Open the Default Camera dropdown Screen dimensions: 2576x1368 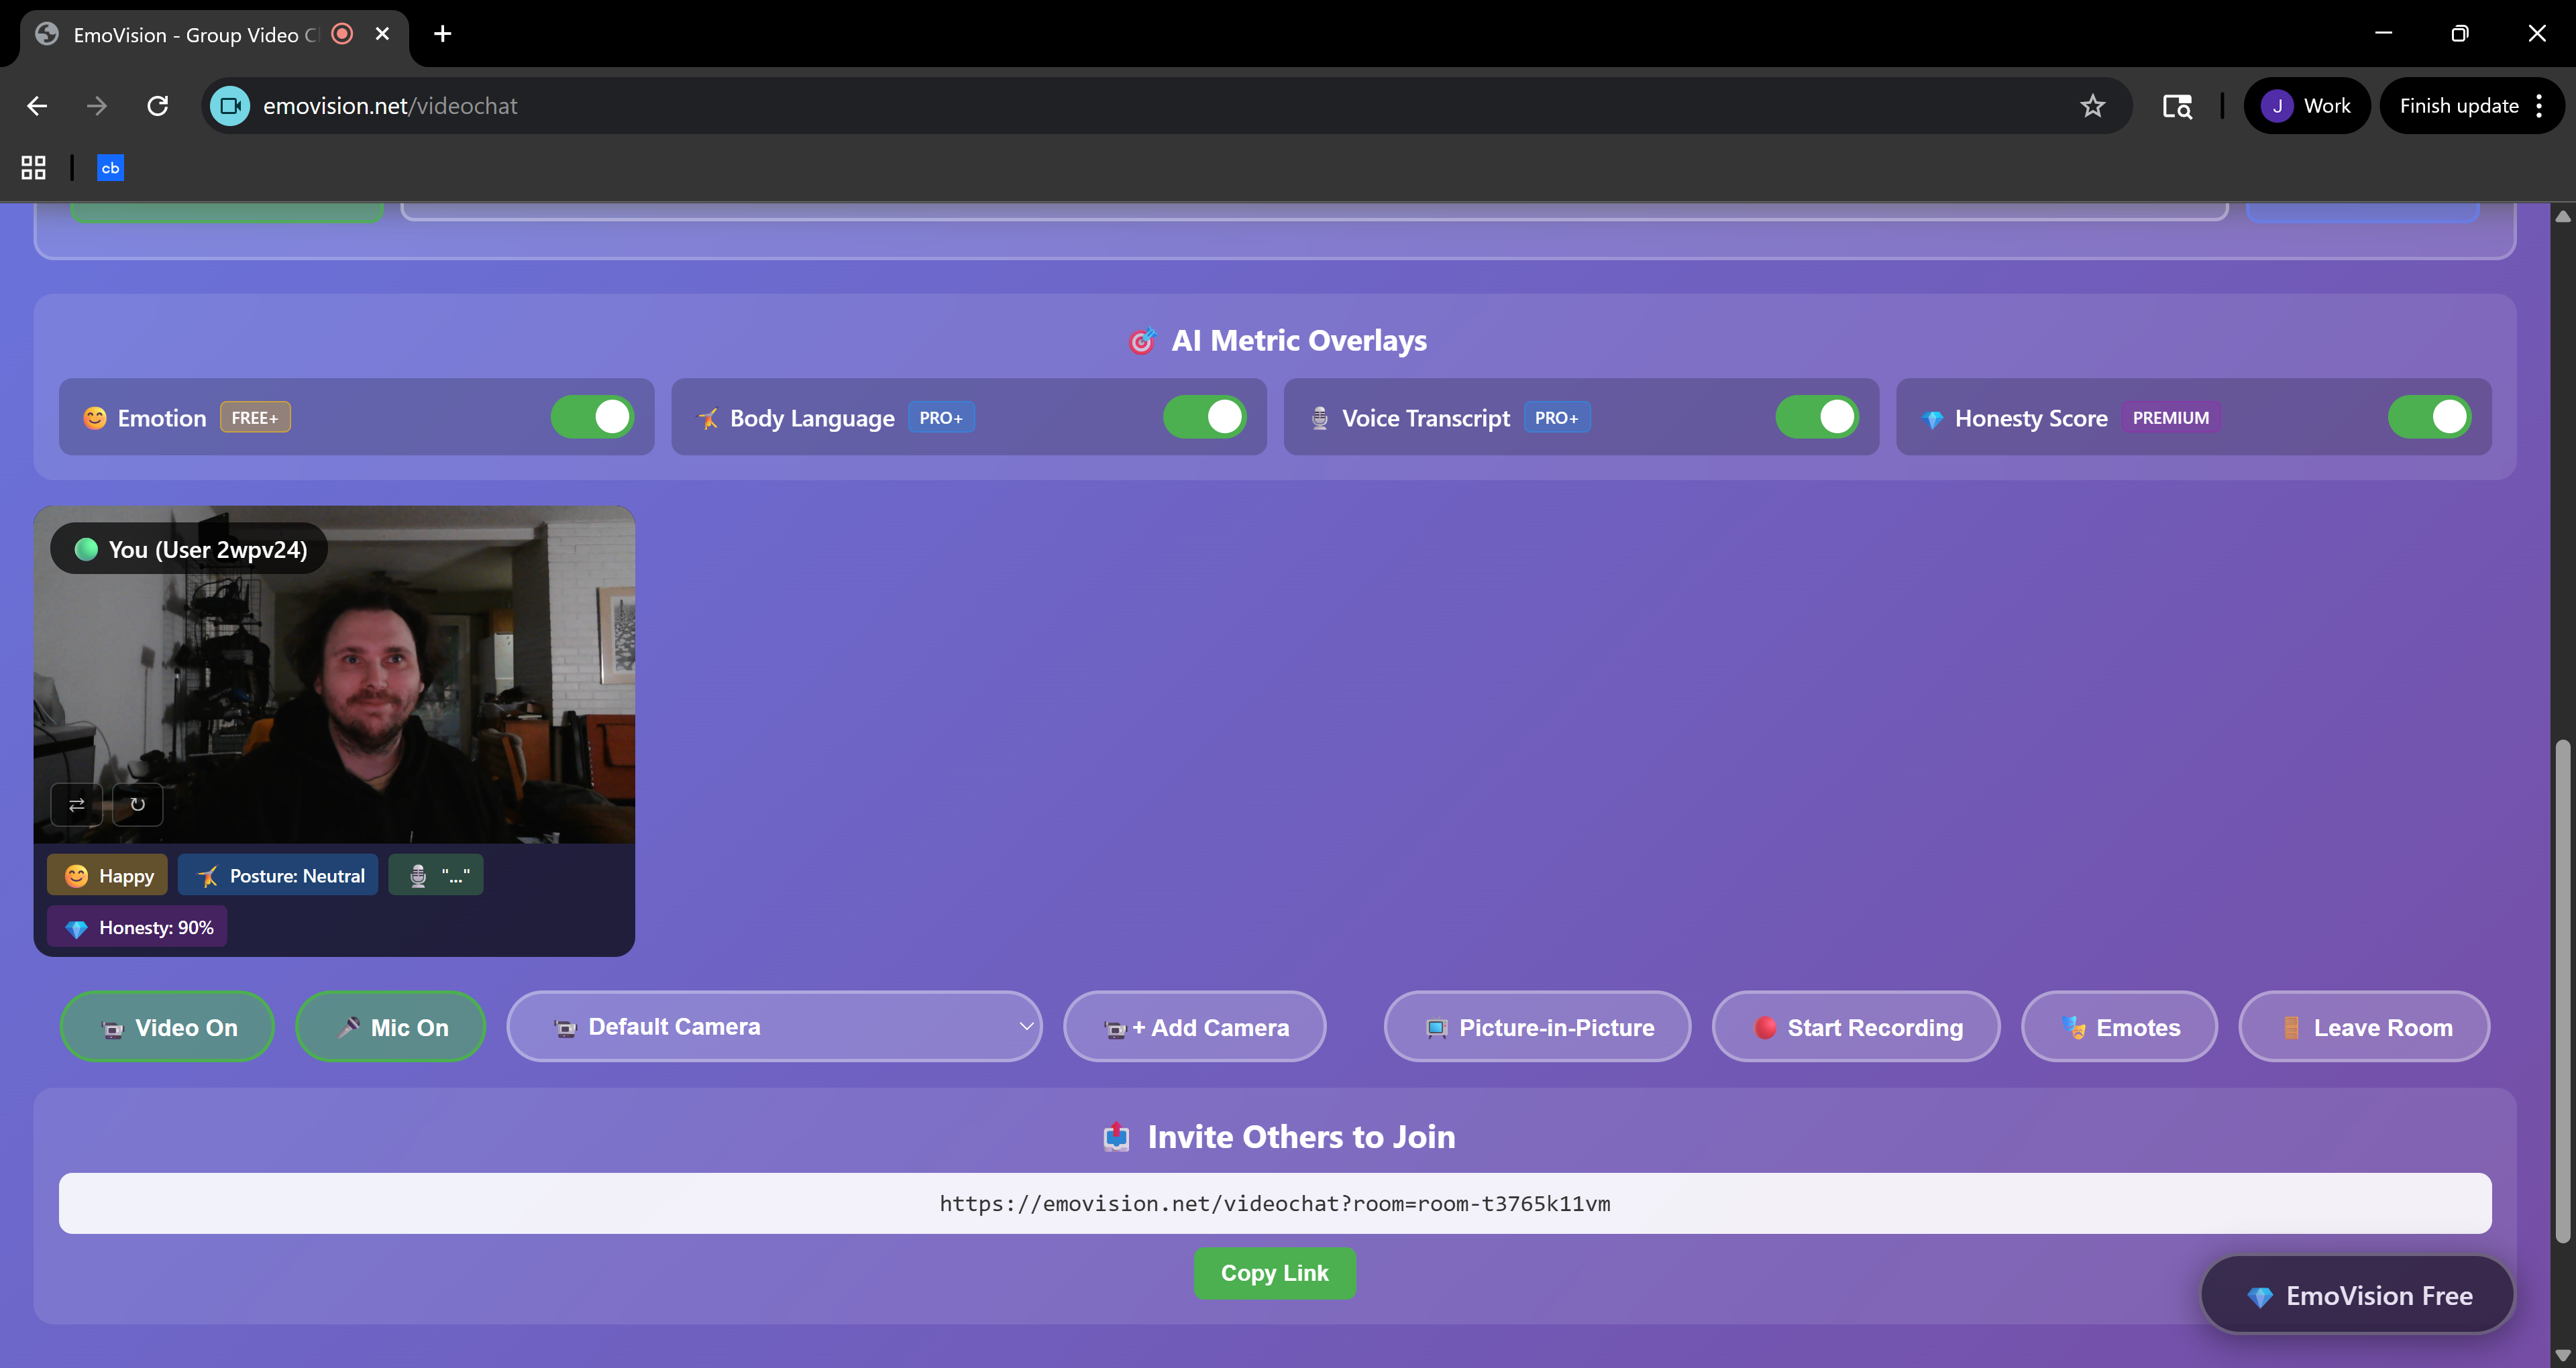coord(774,1026)
